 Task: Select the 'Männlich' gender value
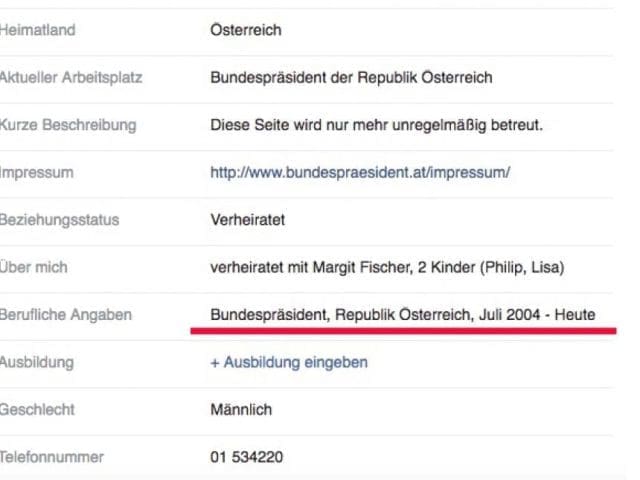click(241, 409)
